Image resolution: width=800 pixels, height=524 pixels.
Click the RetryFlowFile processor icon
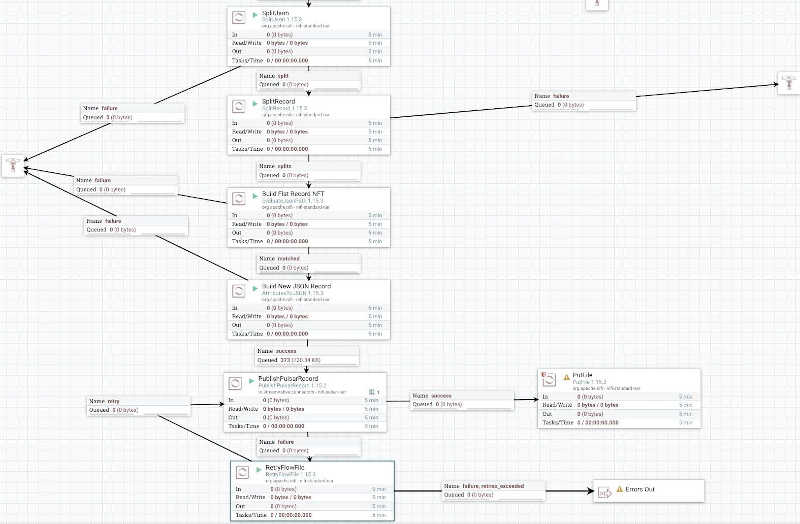(x=243, y=471)
